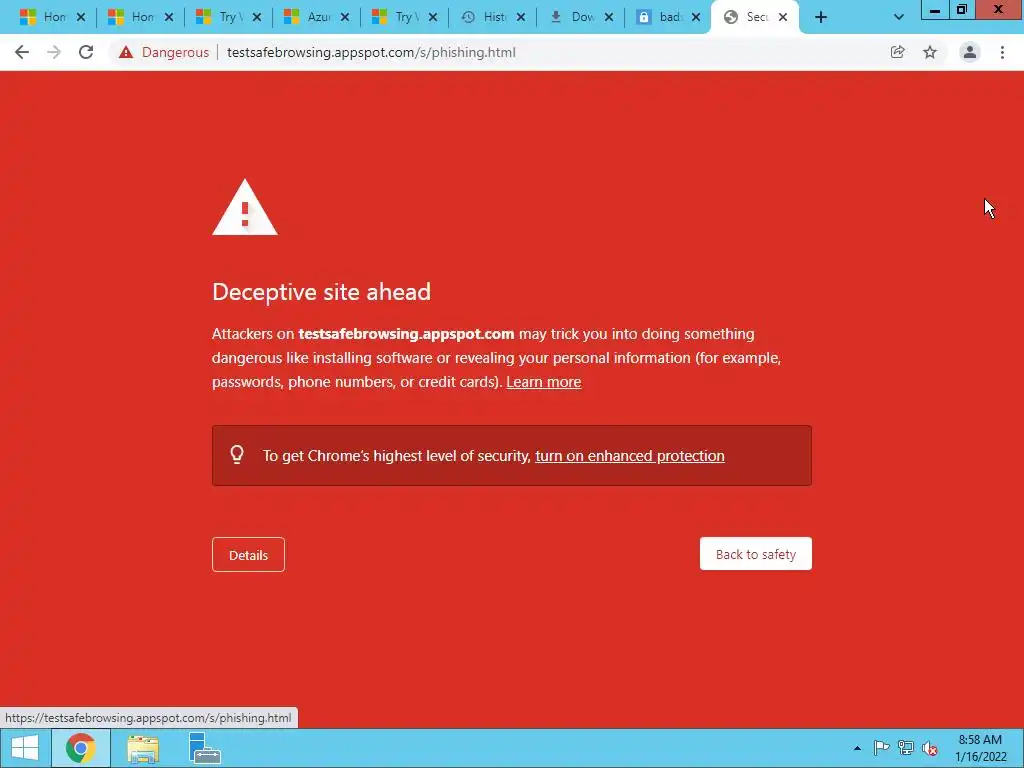Viewport: 1024px width, 768px height.
Task: Click the 'Deceptive site ahead' heading
Action: pos(321,292)
